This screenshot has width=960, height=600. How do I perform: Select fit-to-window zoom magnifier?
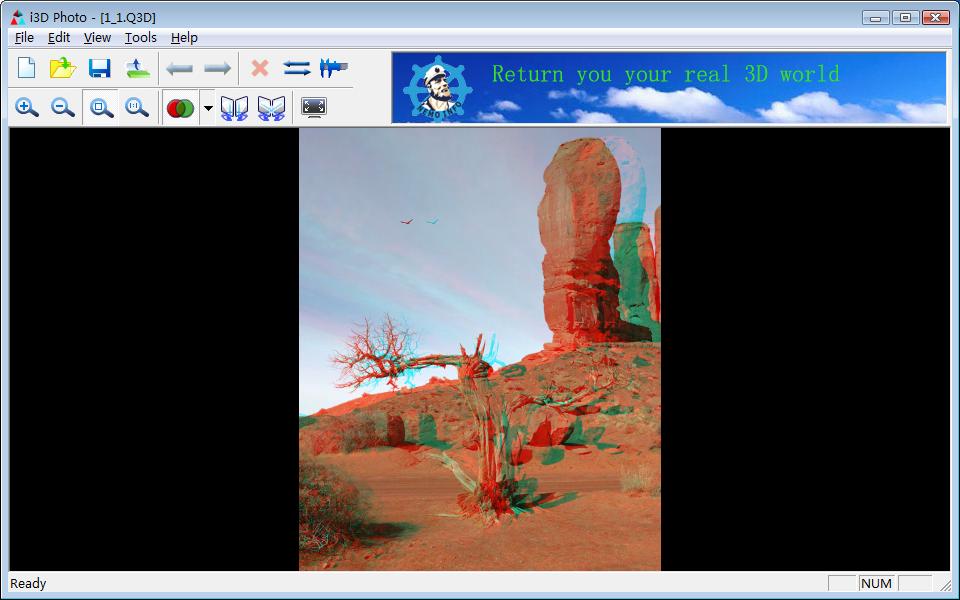(x=101, y=108)
